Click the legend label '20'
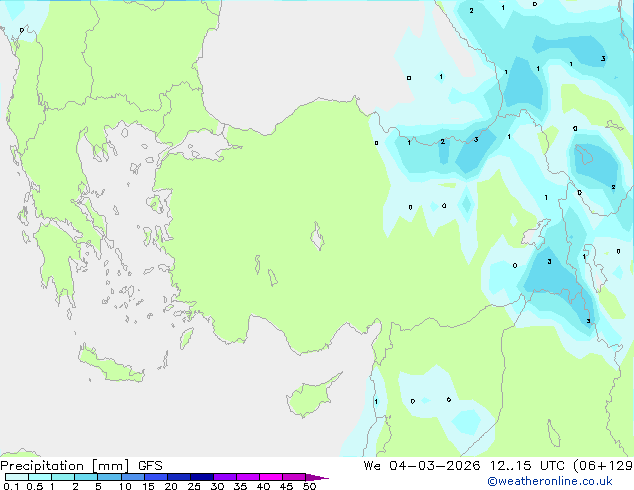This screenshot has height=490, width=634. point(171,486)
